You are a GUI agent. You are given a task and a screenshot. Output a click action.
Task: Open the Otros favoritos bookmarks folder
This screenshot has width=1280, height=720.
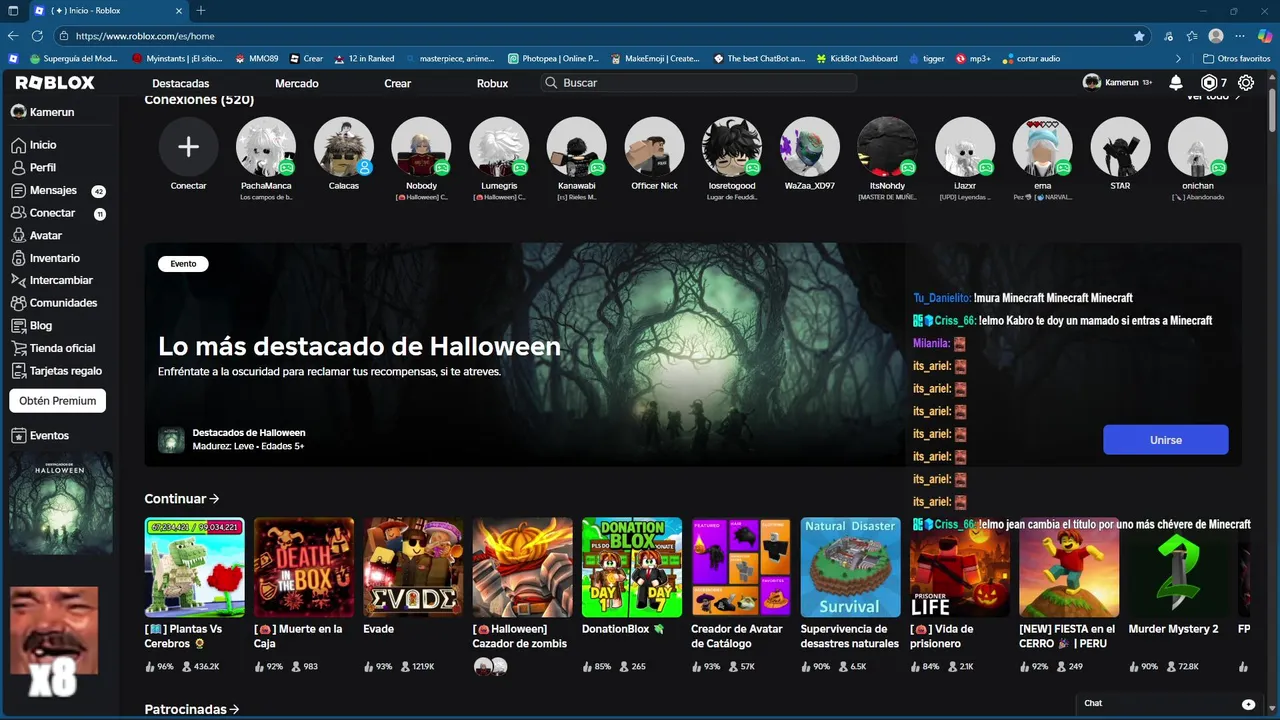coord(1236,59)
